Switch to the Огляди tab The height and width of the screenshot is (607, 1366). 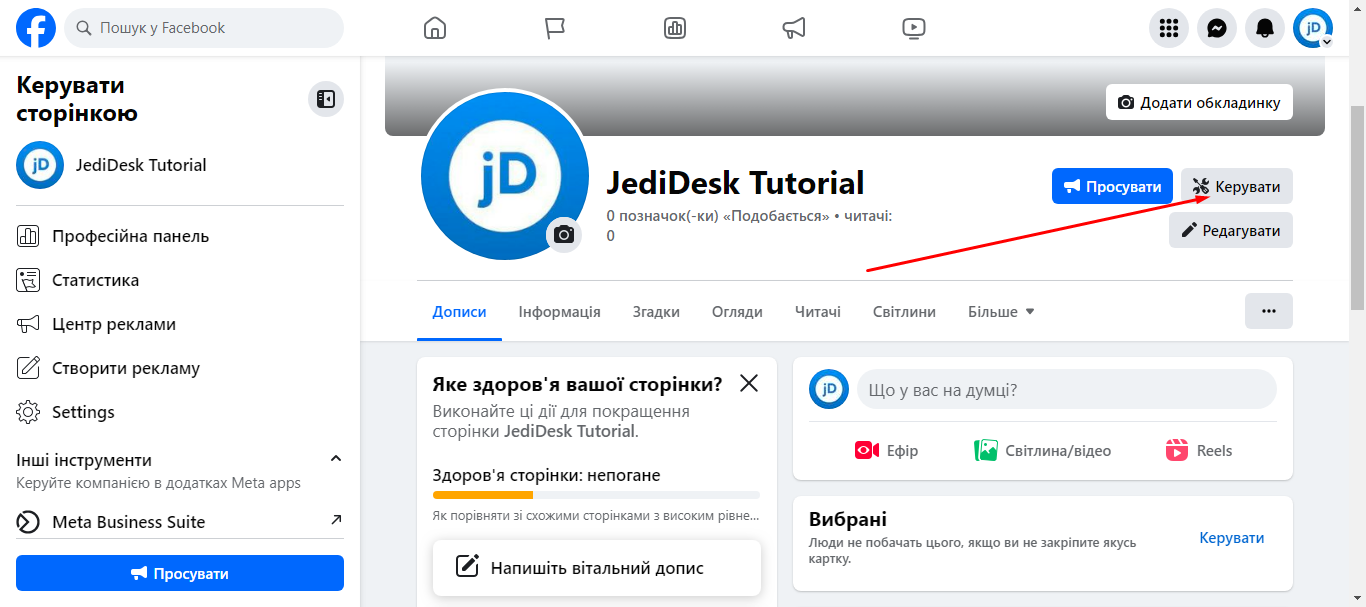[x=737, y=311]
